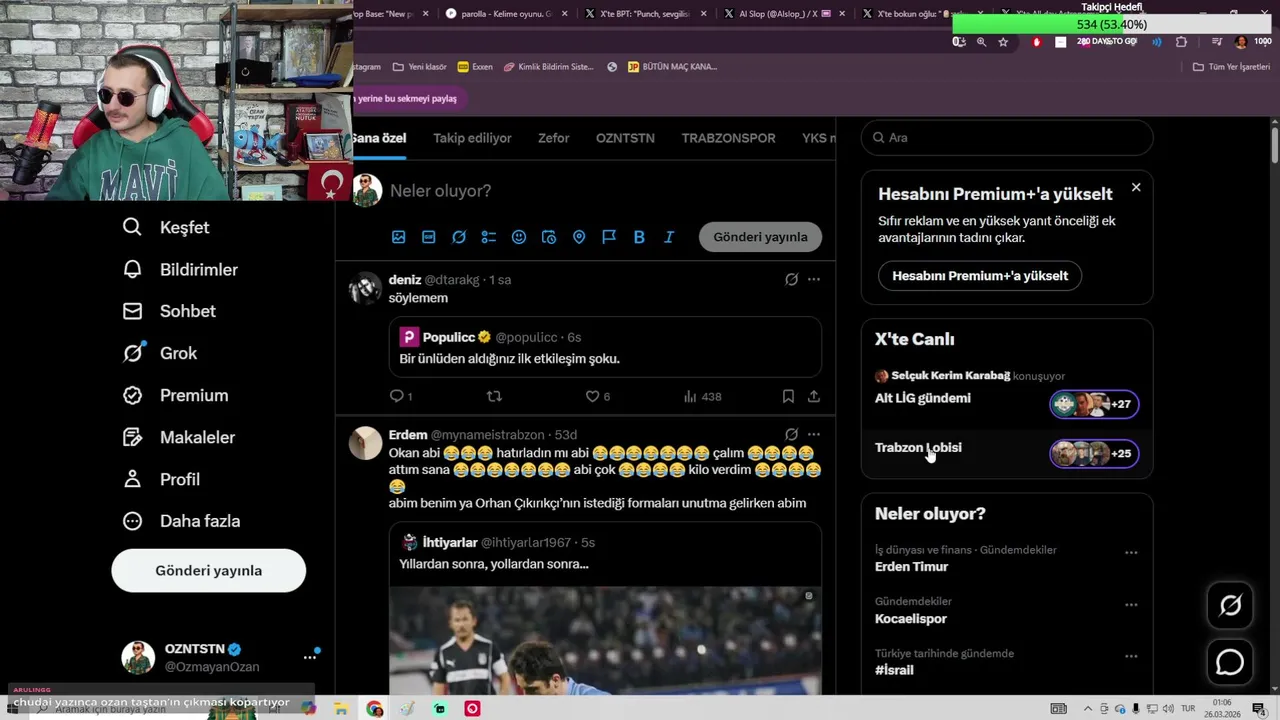The height and width of the screenshot is (720, 1280).
Task: Add an image to the post composer
Action: point(399,237)
